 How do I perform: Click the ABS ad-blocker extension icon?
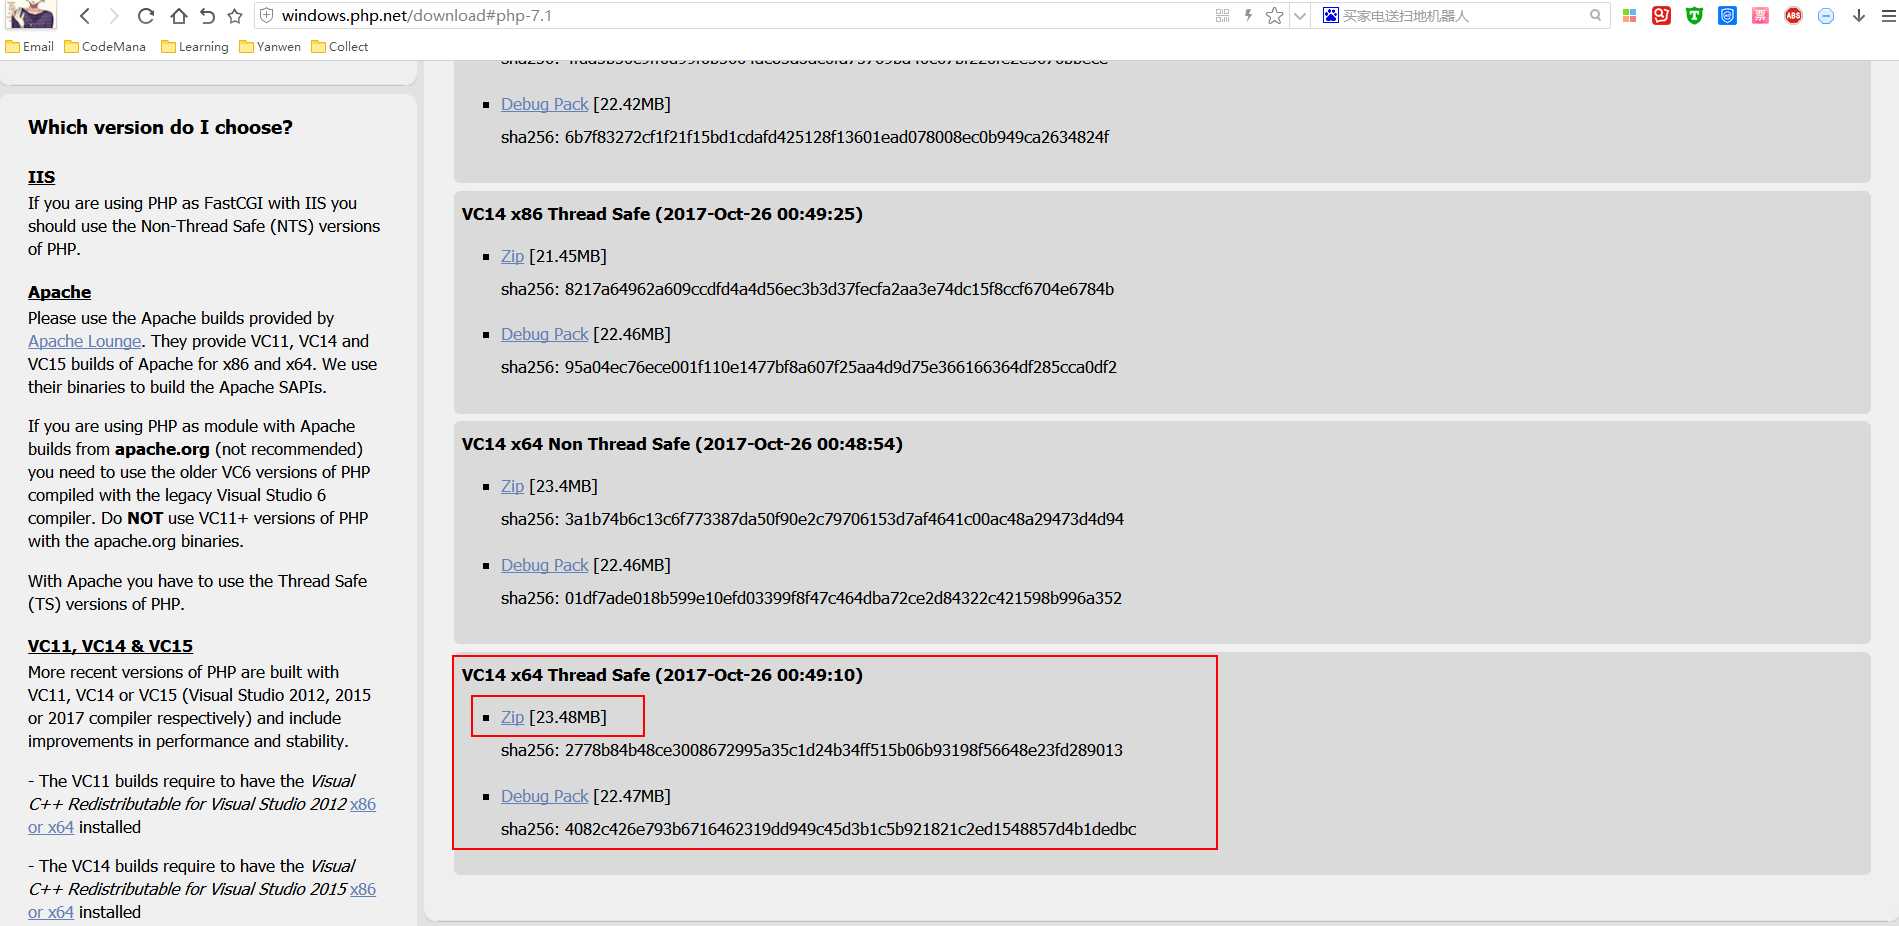click(x=1793, y=15)
